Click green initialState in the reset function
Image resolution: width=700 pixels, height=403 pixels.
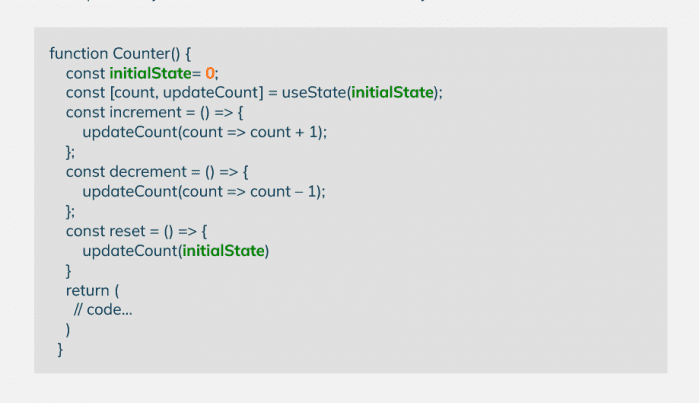224,250
